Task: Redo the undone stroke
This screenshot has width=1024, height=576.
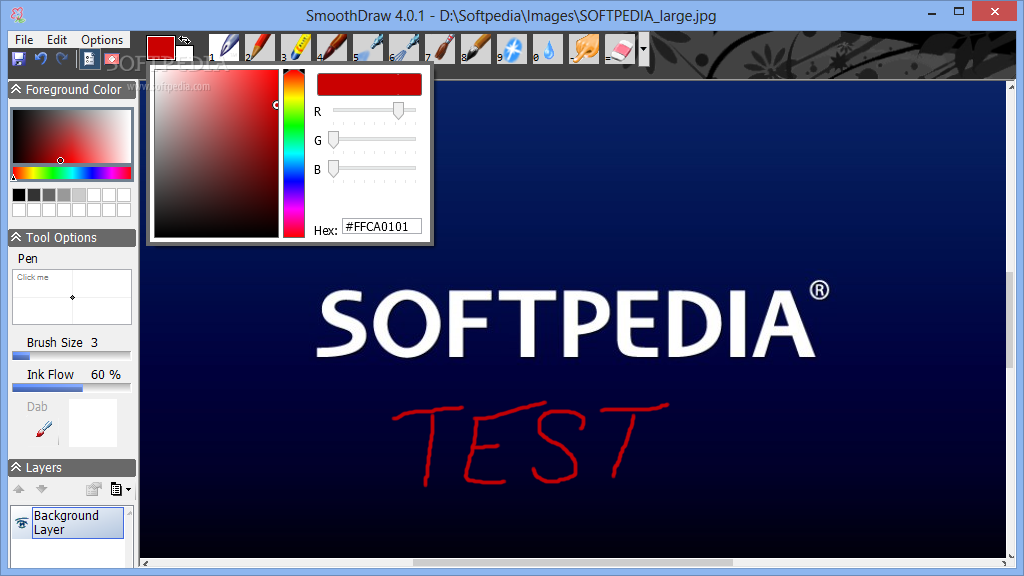Action: (x=62, y=59)
